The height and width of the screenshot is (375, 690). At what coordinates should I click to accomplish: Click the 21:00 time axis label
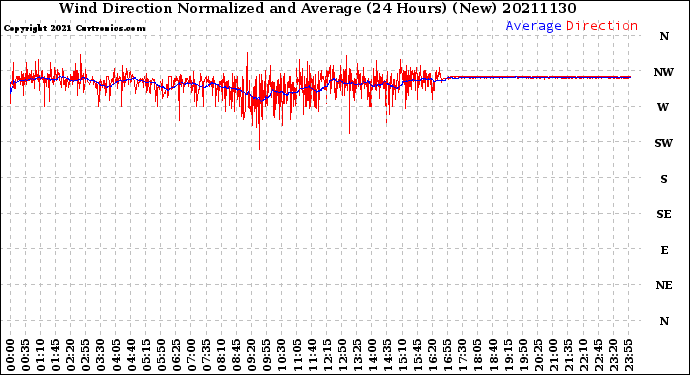pyautogui.click(x=552, y=355)
